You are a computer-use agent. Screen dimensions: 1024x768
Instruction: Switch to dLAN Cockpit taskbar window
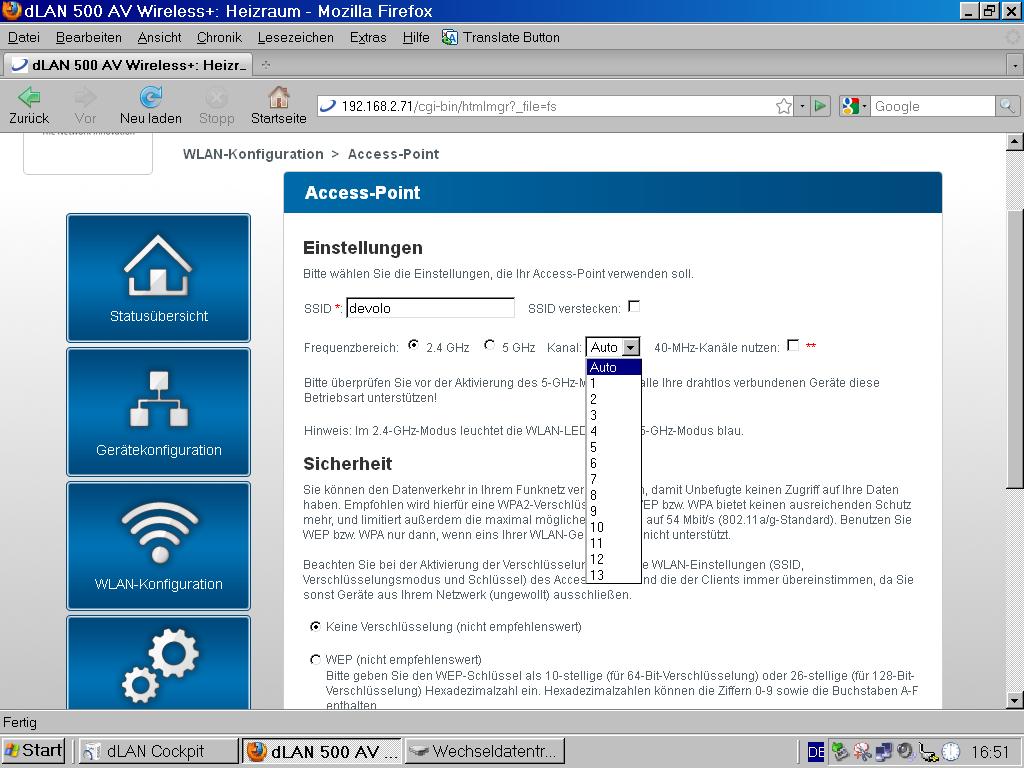click(159, 751)
